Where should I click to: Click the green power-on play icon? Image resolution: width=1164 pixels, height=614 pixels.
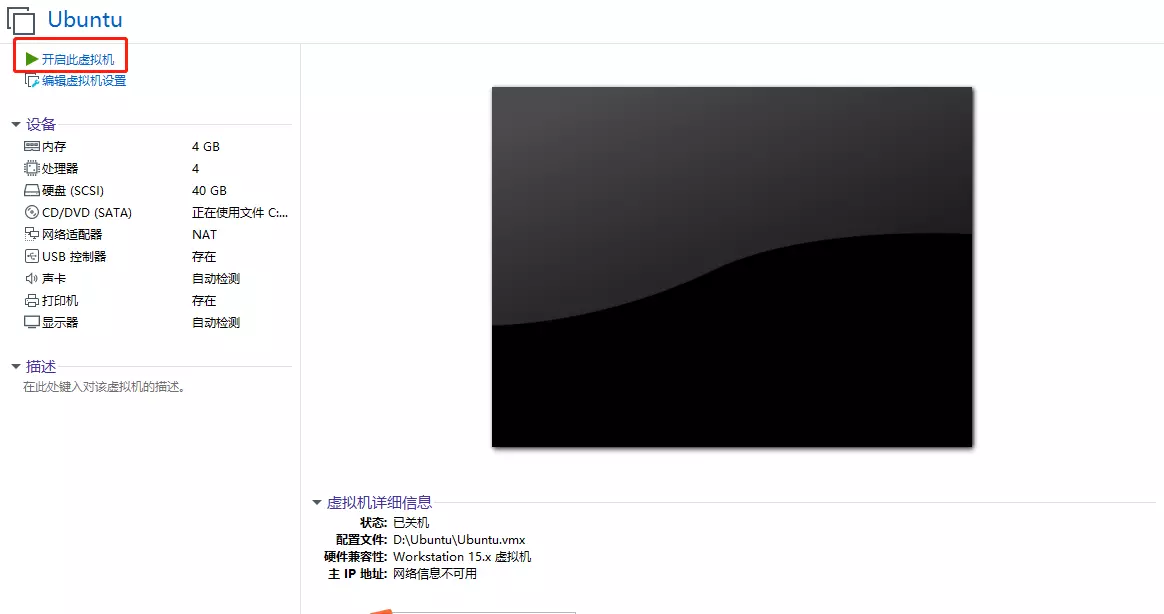tap(29, 56)
